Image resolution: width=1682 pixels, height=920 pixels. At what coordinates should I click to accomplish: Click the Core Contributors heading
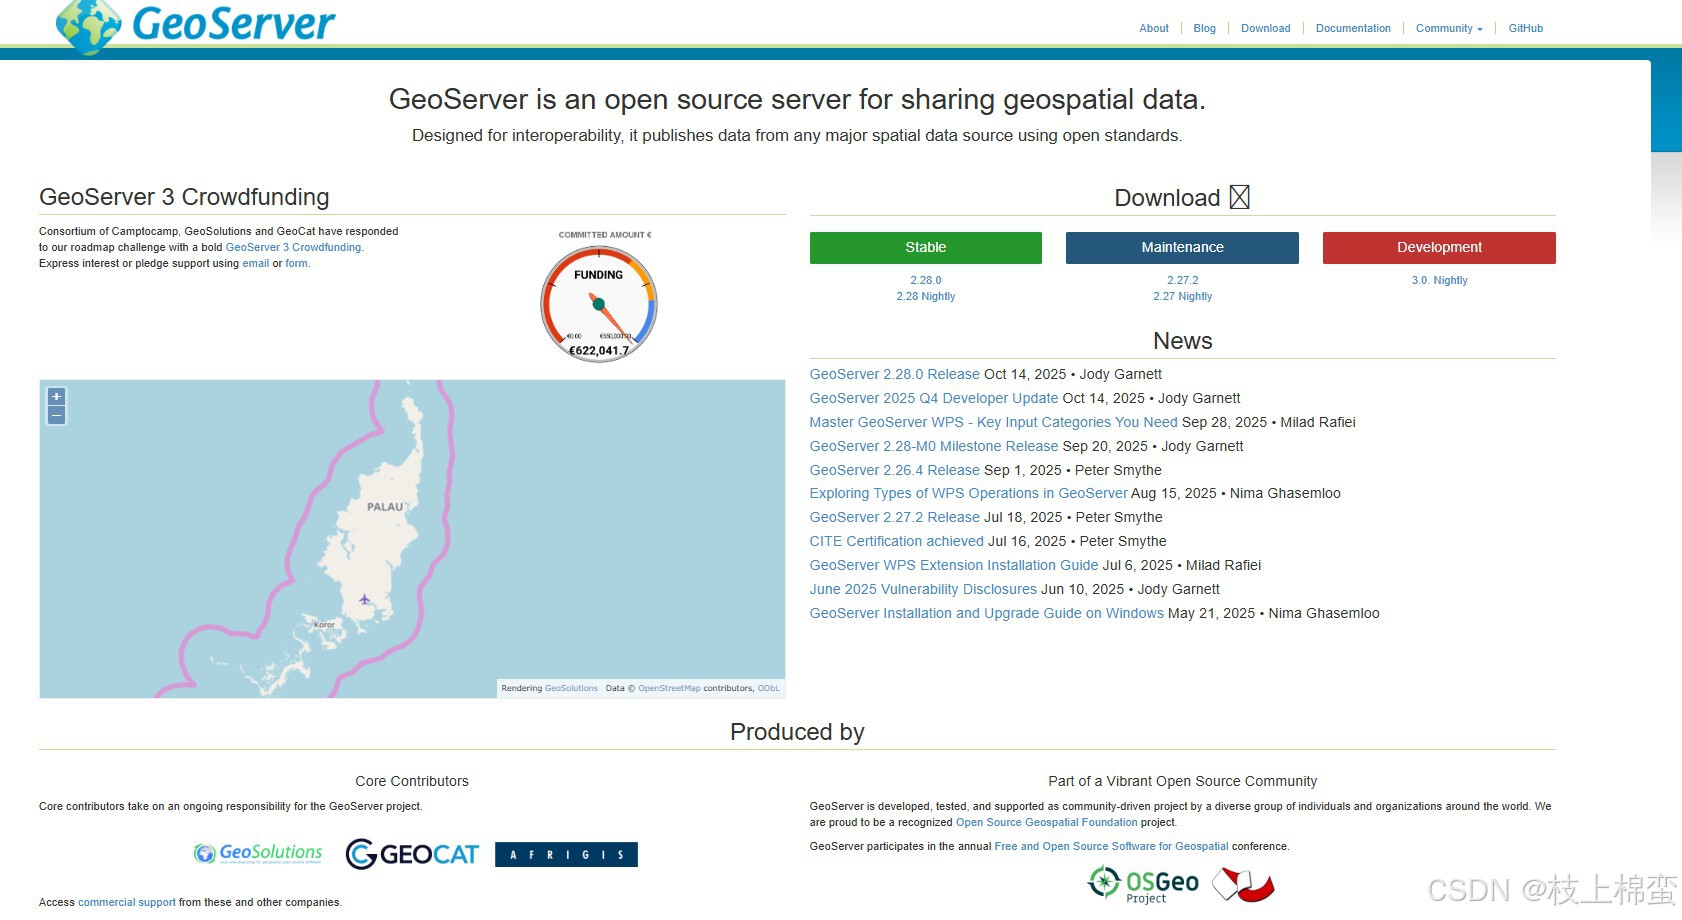click(x=412, y=781)
